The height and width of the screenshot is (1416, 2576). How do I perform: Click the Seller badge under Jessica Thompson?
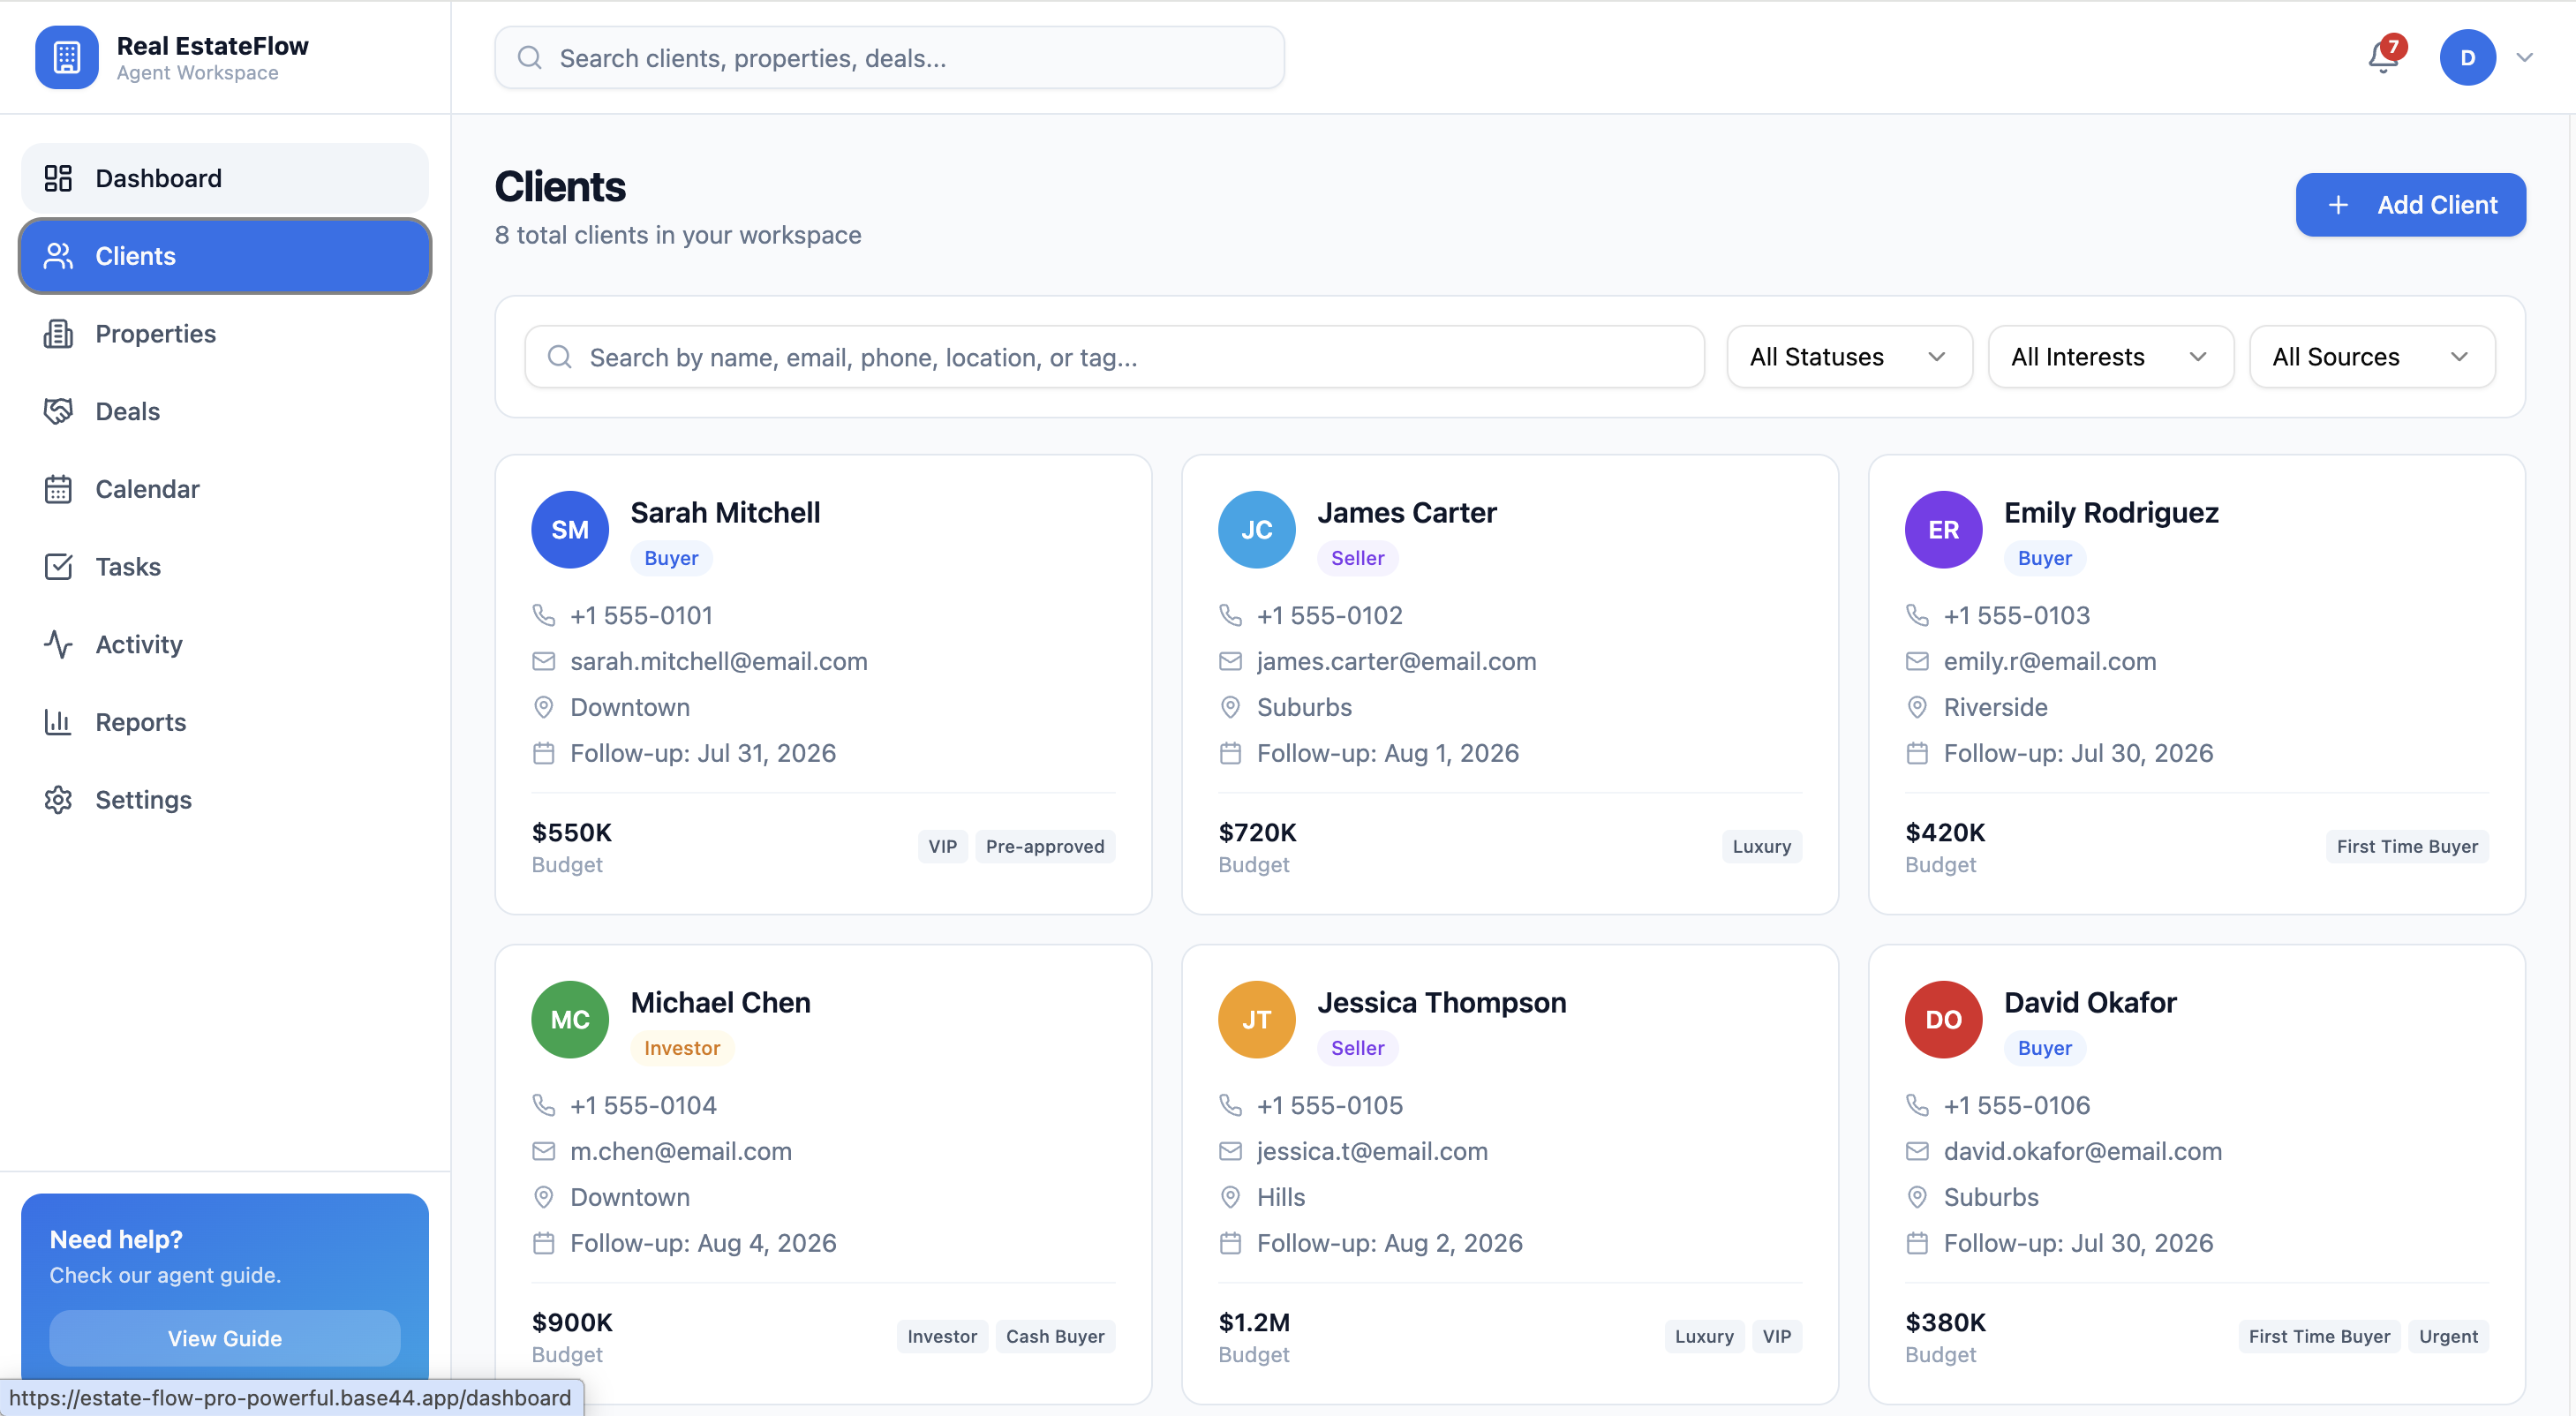click(x=1357, y=1048)
